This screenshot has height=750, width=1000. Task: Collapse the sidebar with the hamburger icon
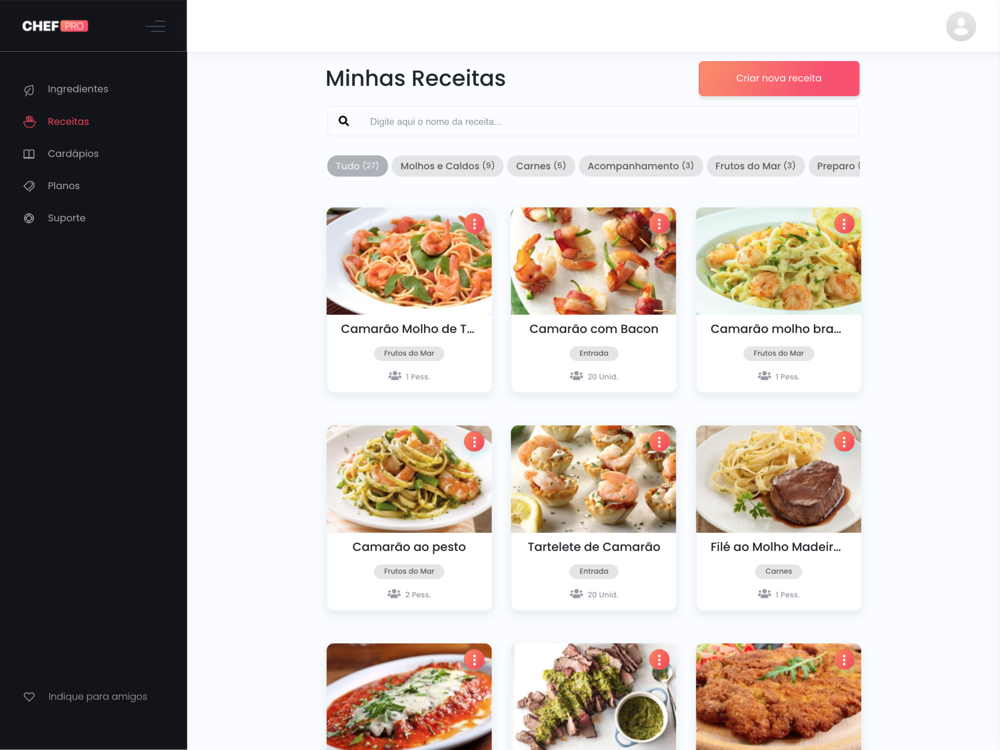[156, 26]
